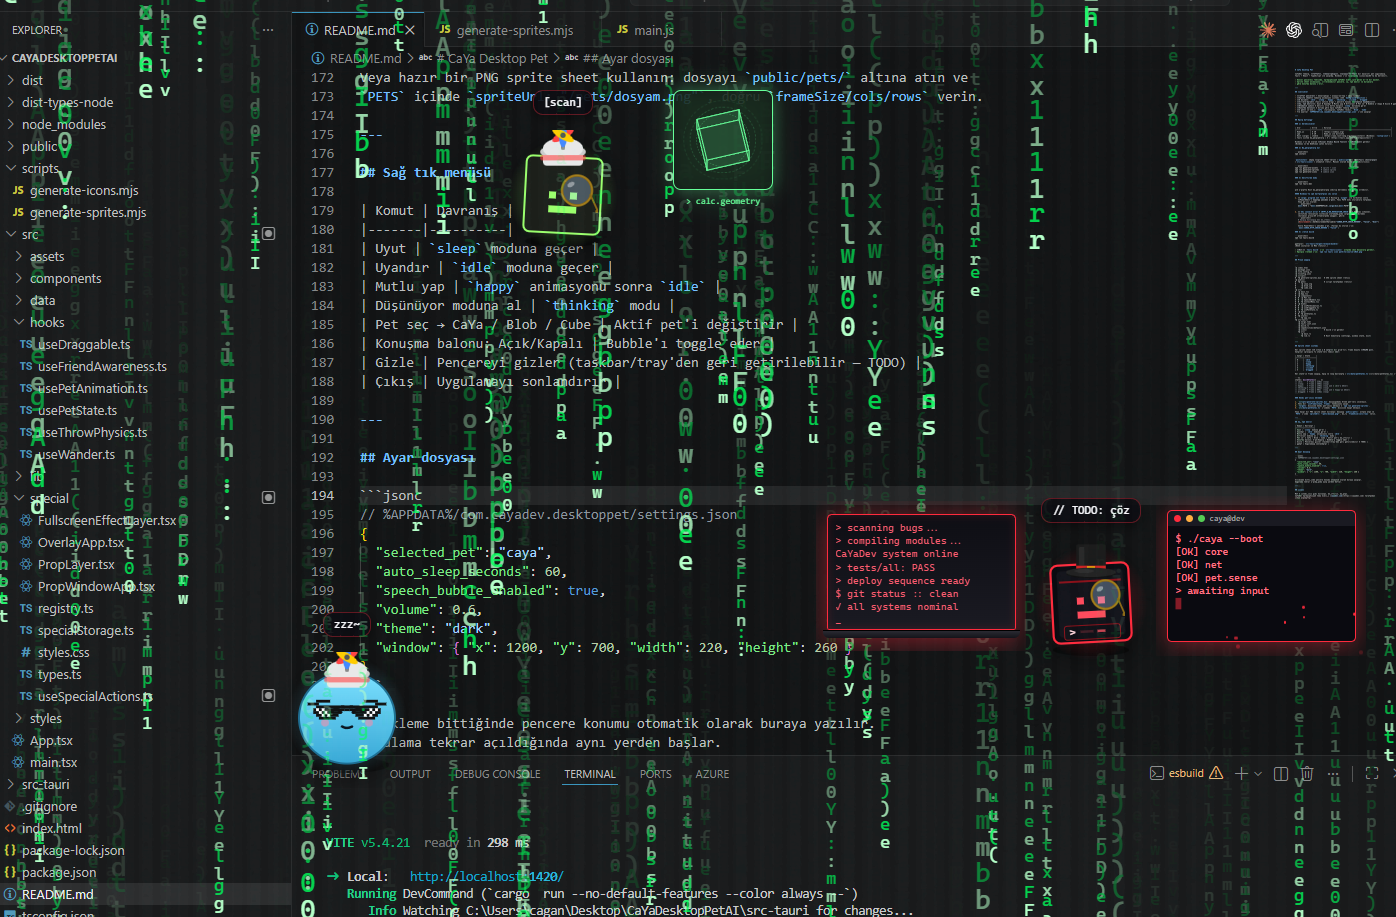This screenshot has height=917, width=1396.
Task: Open the DEBUG CONSOLE panel tab
Action: [x=497, y=774]
